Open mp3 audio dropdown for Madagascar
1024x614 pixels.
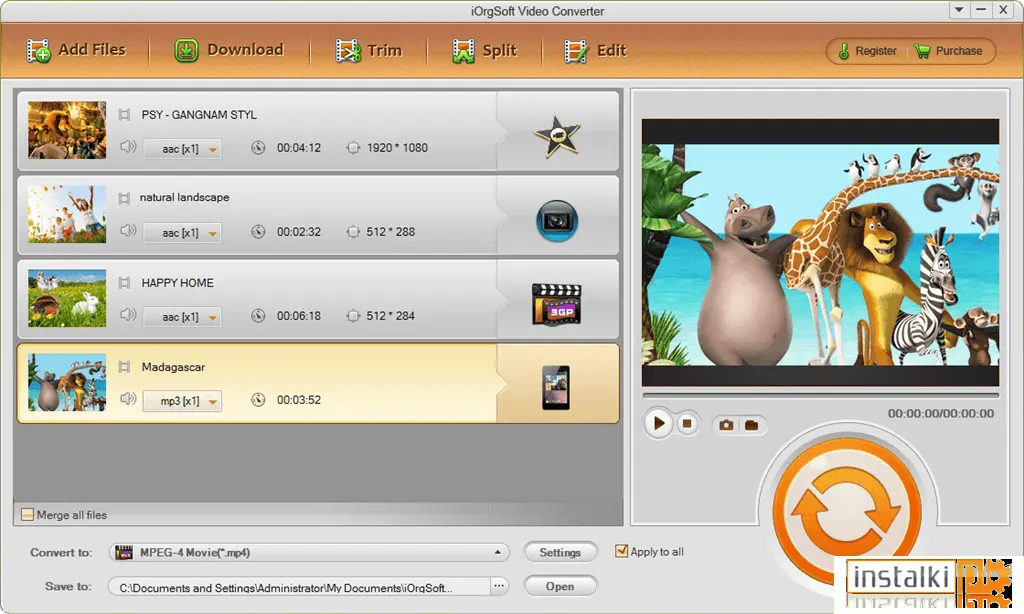[182, 401]
